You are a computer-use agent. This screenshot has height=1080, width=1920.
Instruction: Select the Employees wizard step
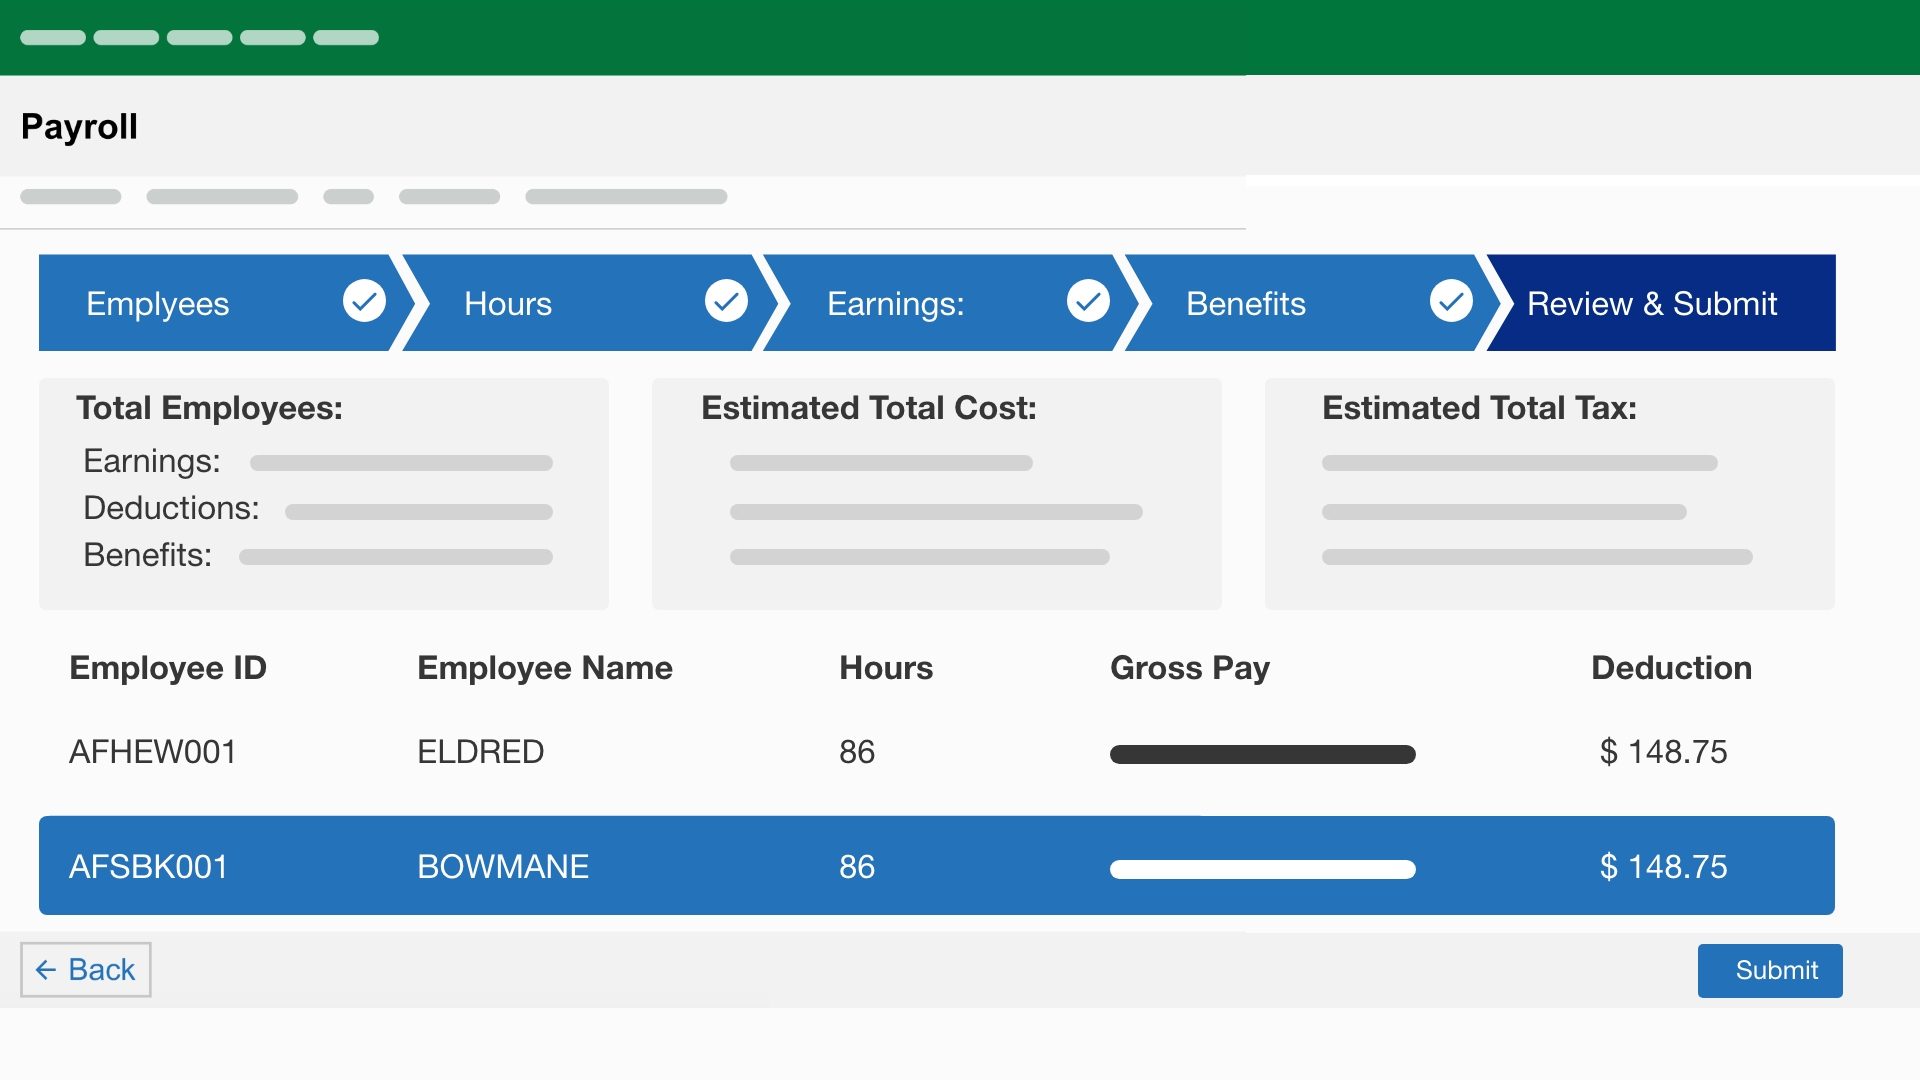[157, 303]
